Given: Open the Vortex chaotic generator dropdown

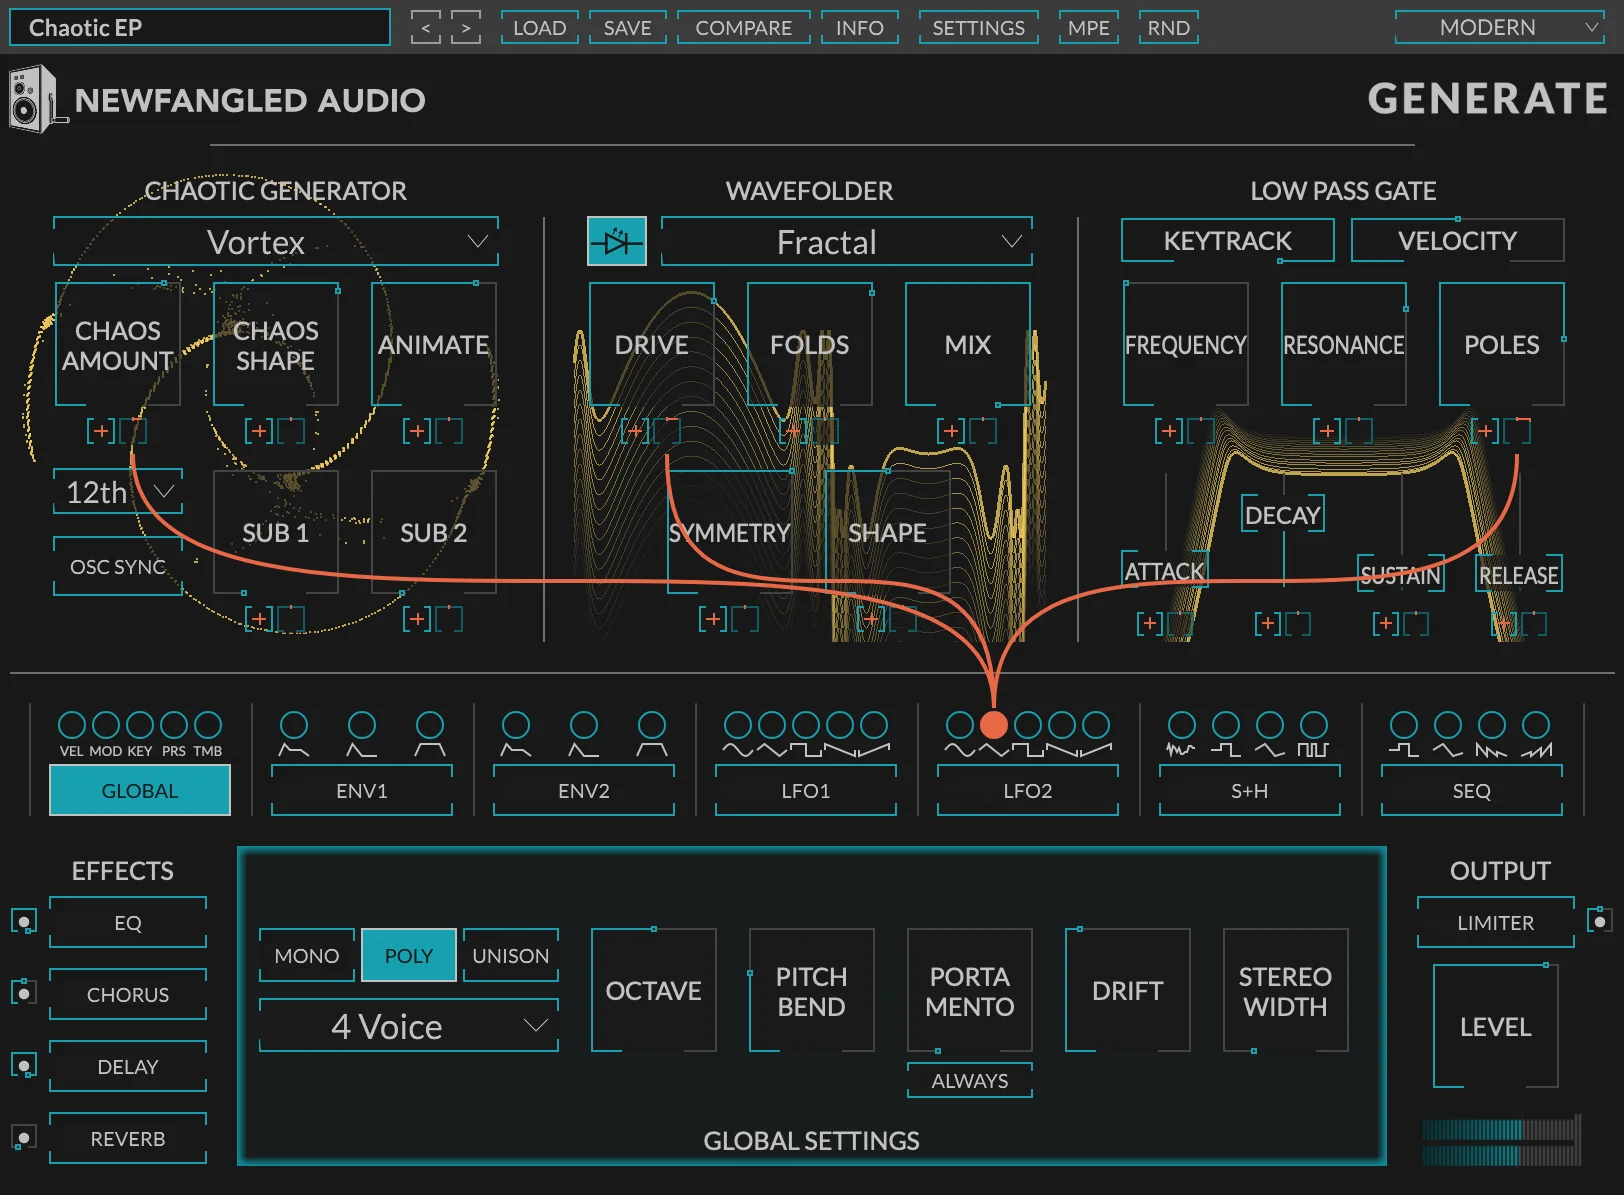Looking at the screenshot, I should [x=275, y=241].
